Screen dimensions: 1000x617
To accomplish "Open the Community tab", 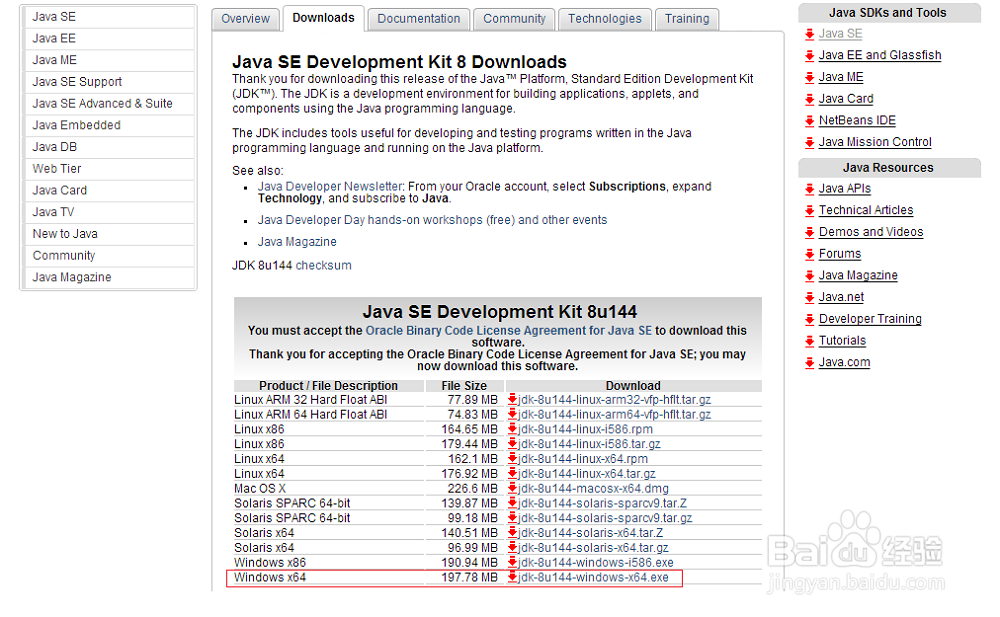I will pos(514,19).
